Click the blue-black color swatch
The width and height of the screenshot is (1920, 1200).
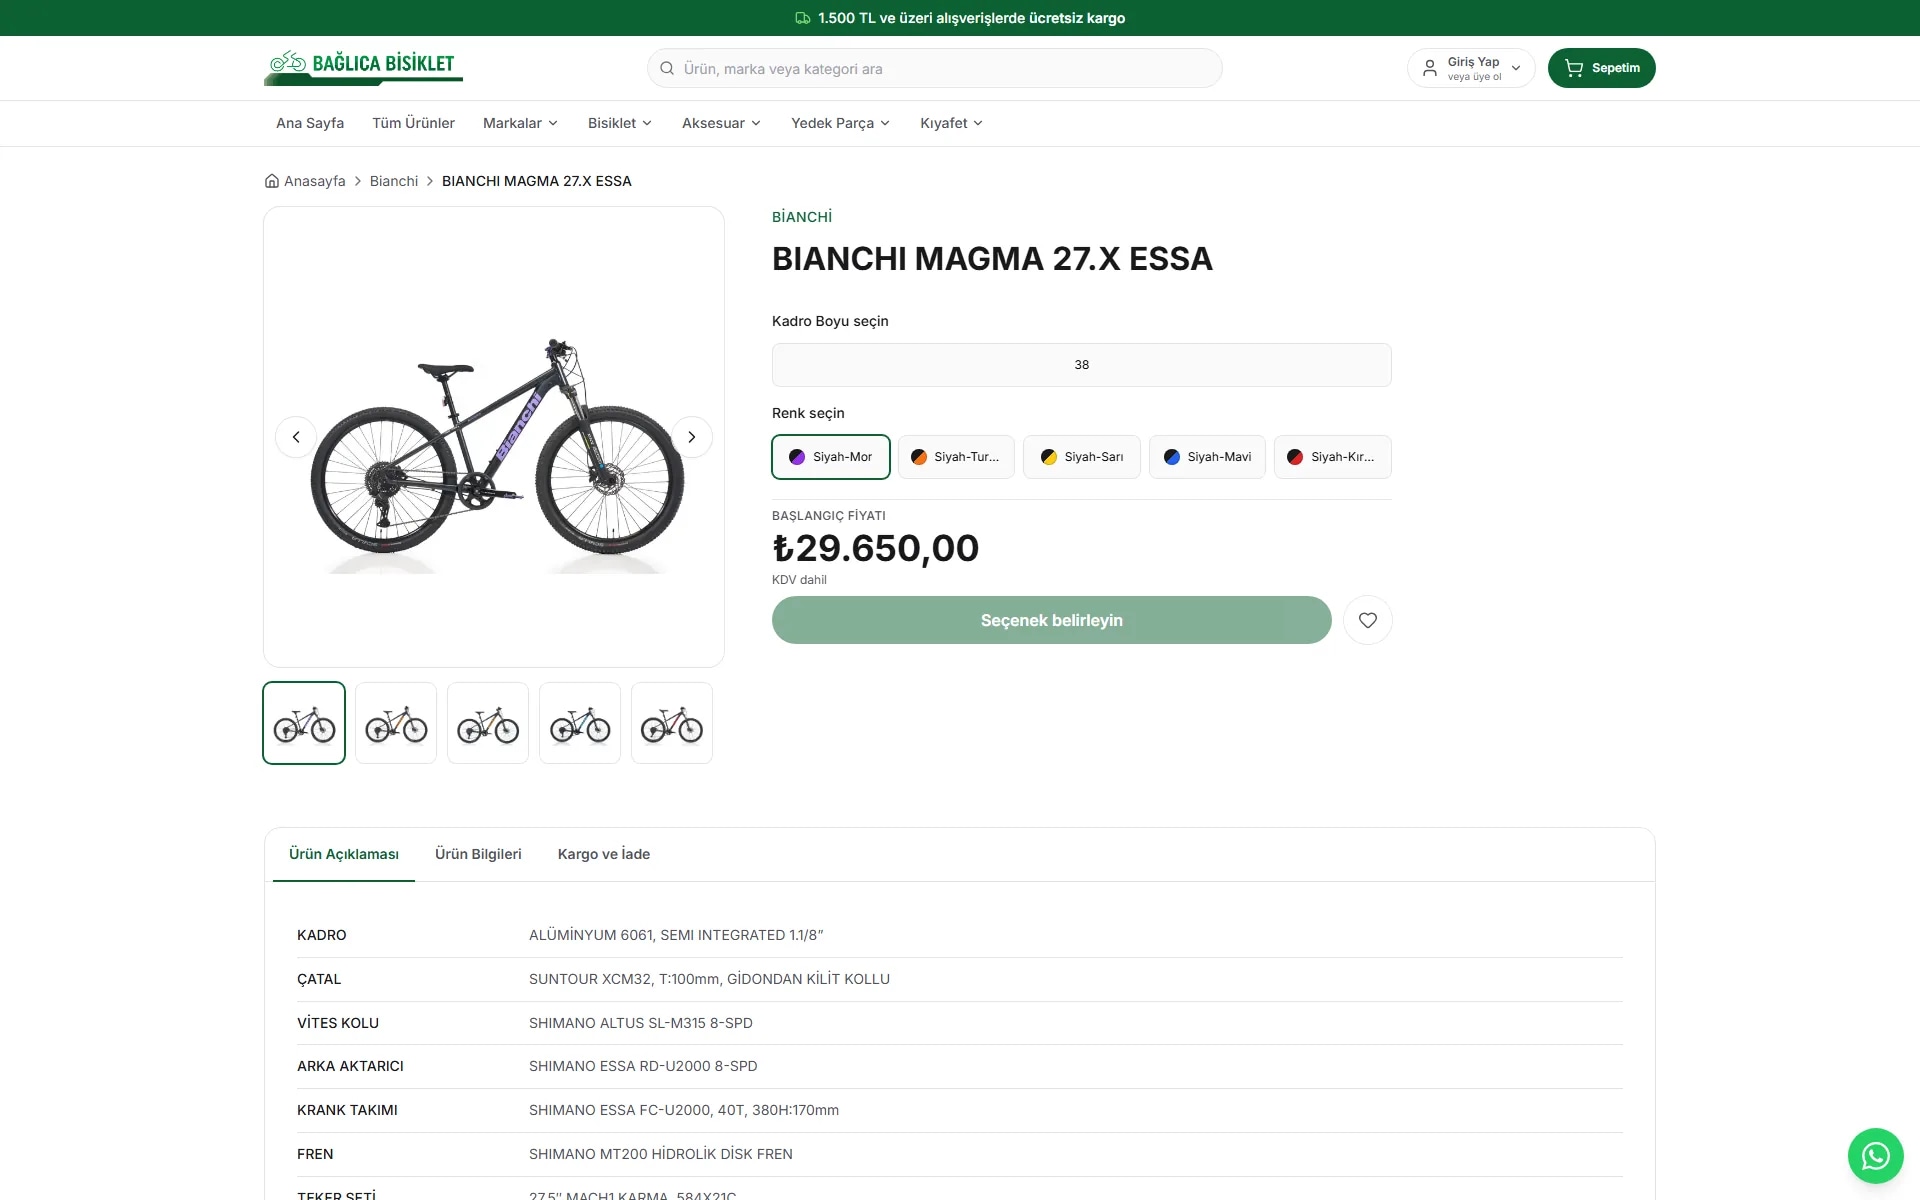[1172, 457]
